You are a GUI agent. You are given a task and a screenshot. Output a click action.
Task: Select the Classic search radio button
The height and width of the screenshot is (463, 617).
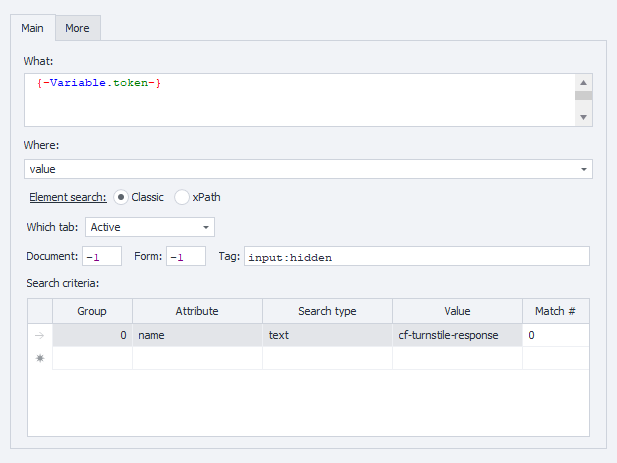[121, 197]
